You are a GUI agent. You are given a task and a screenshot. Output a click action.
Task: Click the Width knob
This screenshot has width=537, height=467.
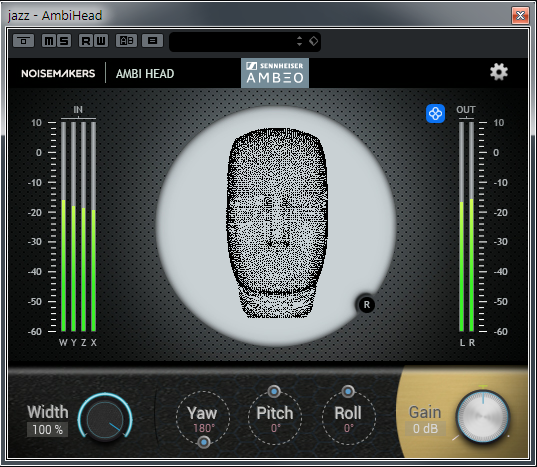point(105,420)
